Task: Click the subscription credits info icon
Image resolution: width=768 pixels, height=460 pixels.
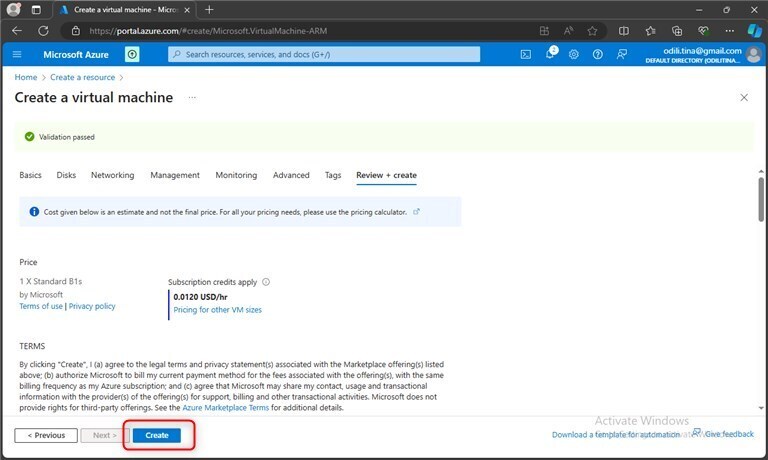Action: point(266,282)
